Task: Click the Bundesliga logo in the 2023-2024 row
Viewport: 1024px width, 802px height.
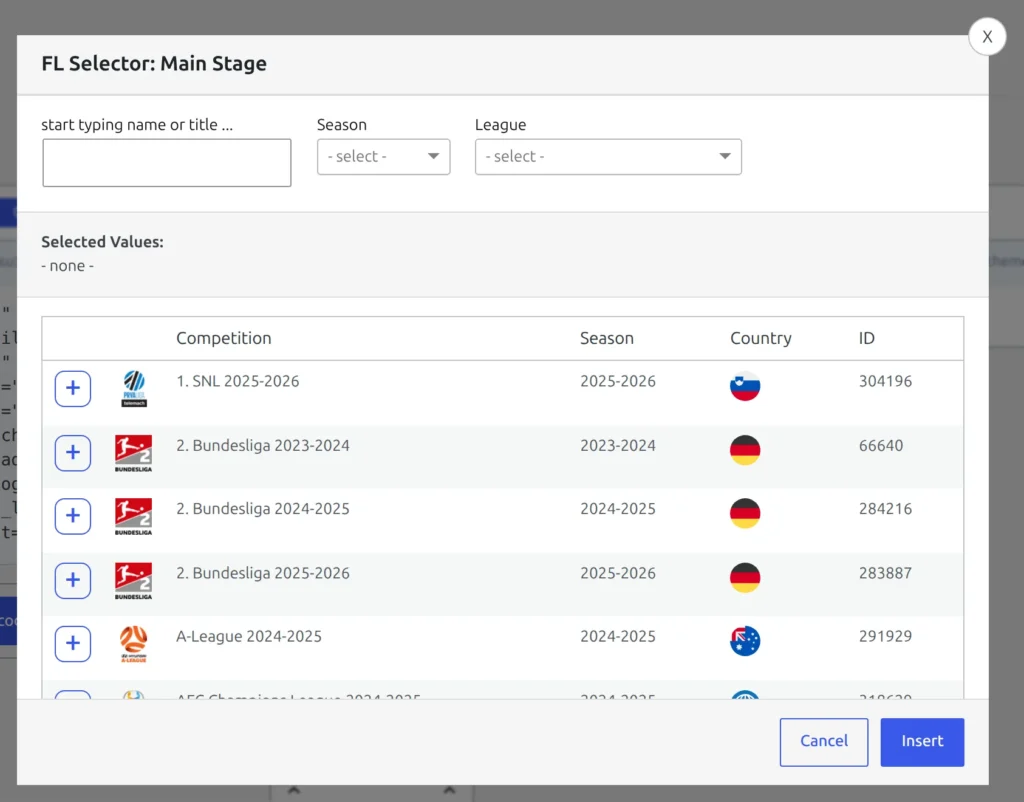Action: (x=133, y=453)
